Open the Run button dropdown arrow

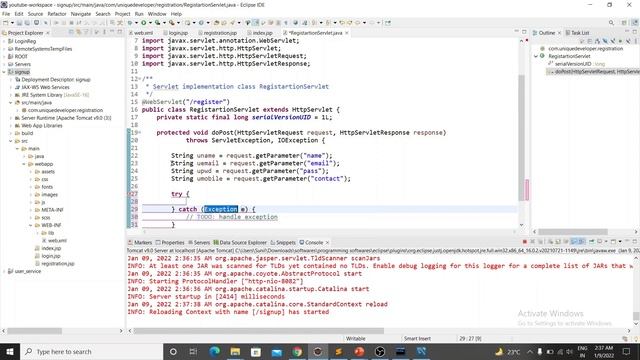point(150,23)
